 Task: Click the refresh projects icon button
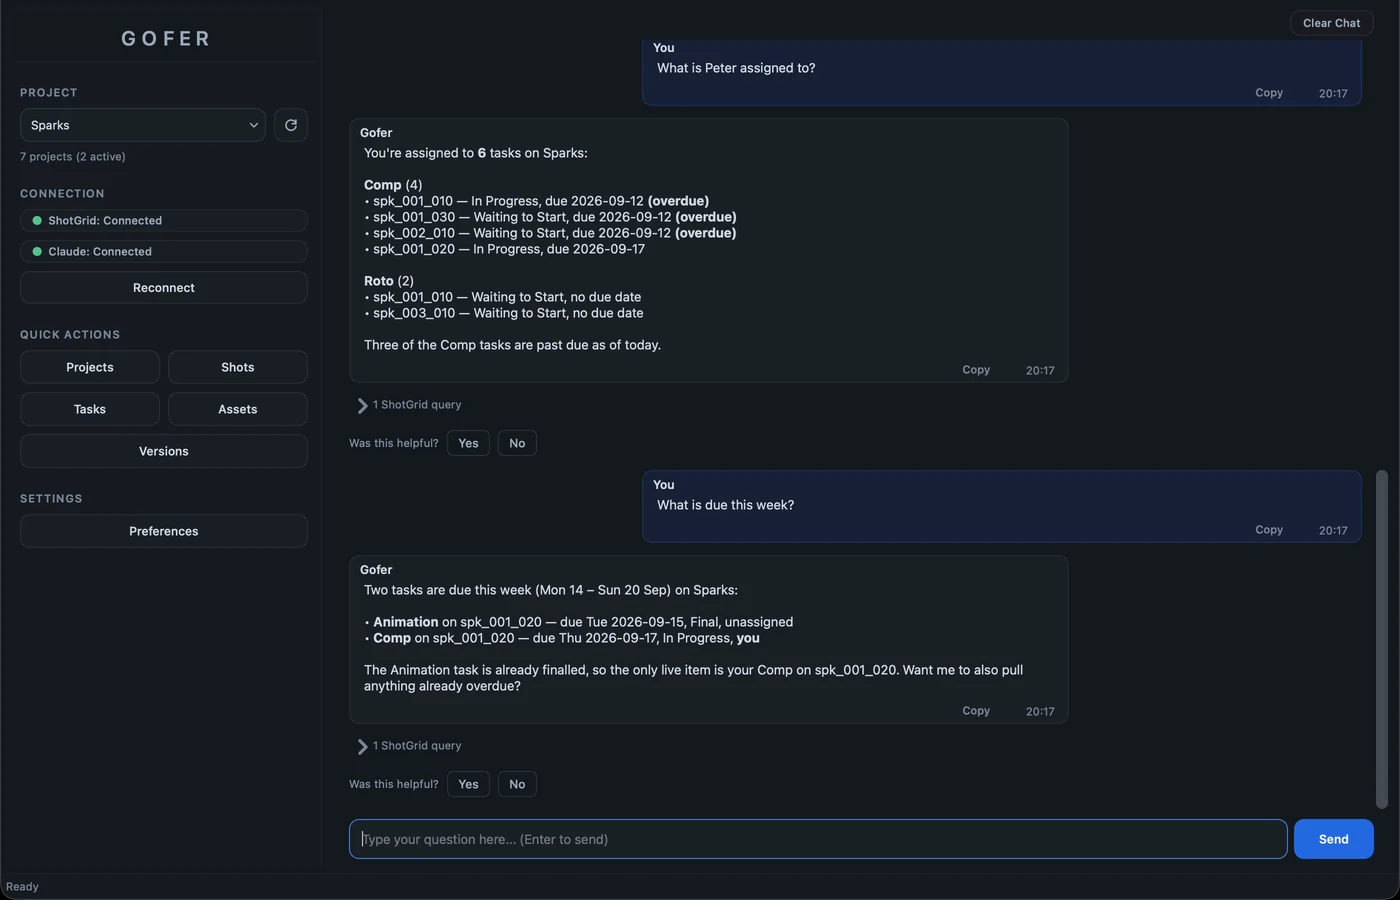click(291, 125)
